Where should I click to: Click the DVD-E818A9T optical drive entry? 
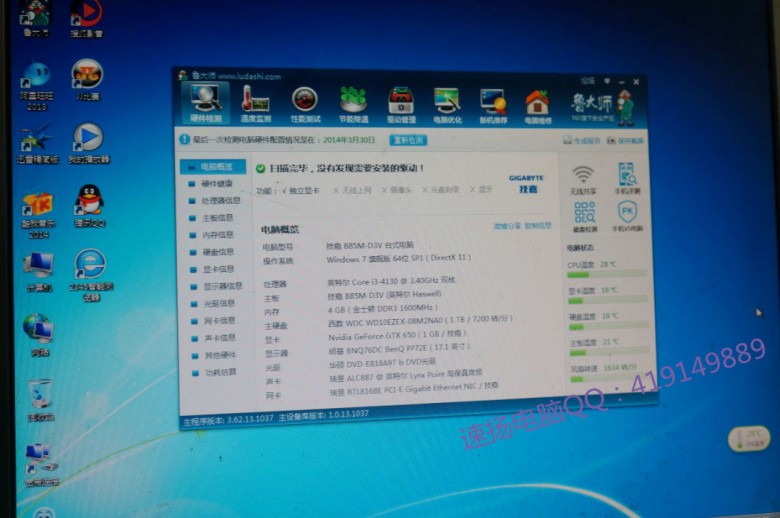pyautogui.click(x=382, y=363)
